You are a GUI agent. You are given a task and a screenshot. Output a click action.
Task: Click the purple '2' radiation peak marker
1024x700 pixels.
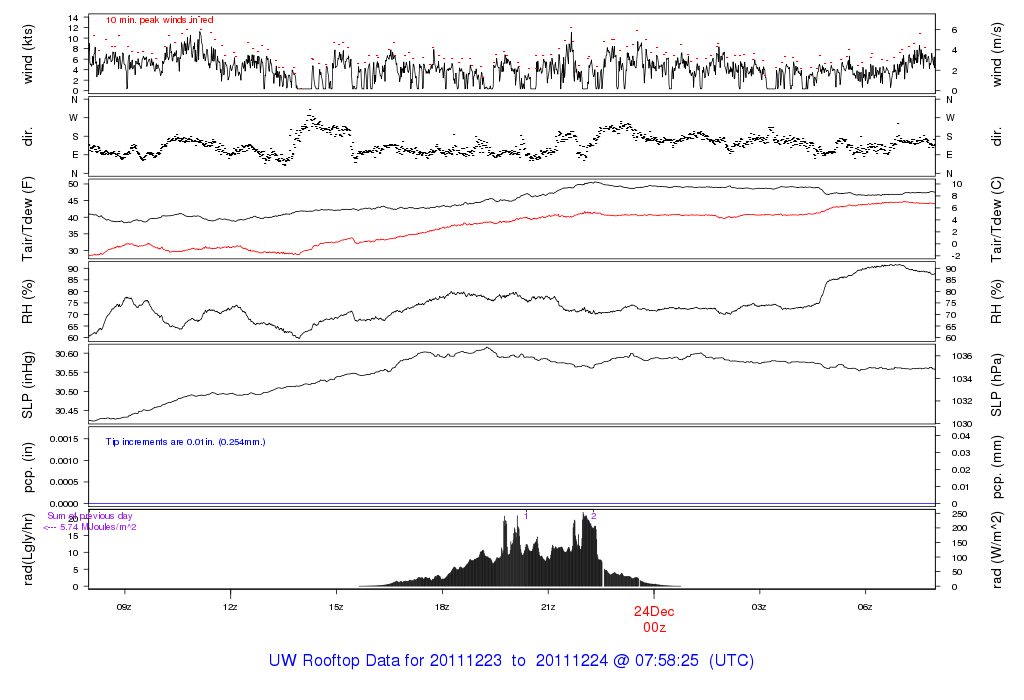click(x=593, y=515)
